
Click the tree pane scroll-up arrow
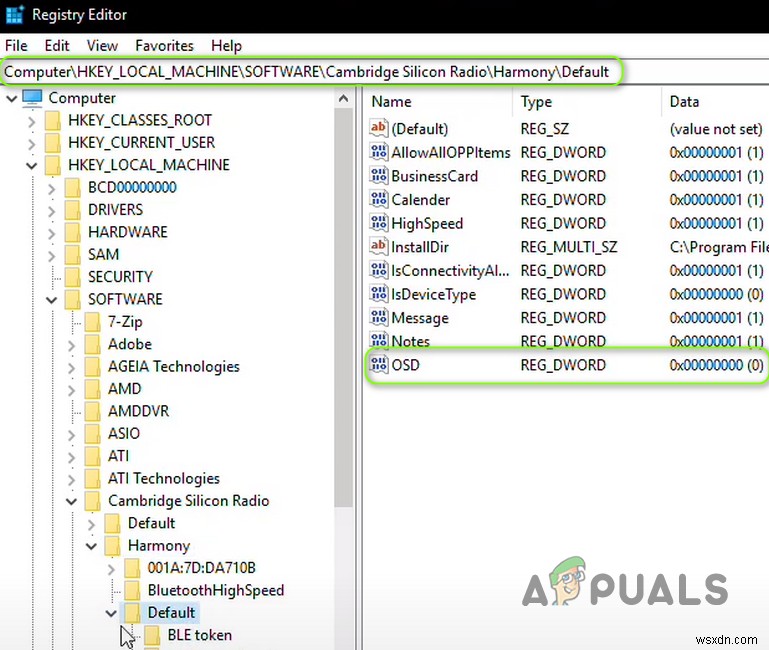[344, 99]
